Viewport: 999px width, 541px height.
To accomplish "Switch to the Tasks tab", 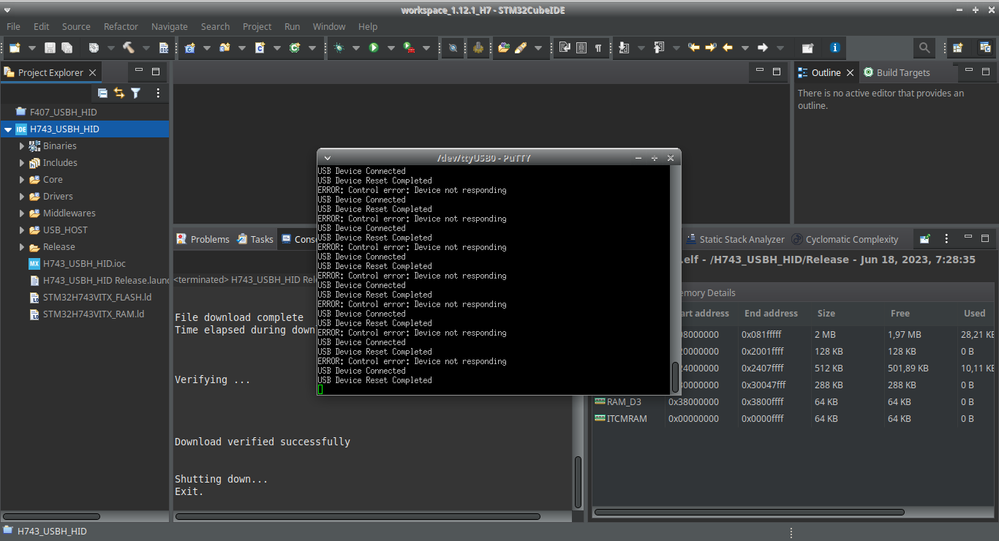I will click(255, 239).
